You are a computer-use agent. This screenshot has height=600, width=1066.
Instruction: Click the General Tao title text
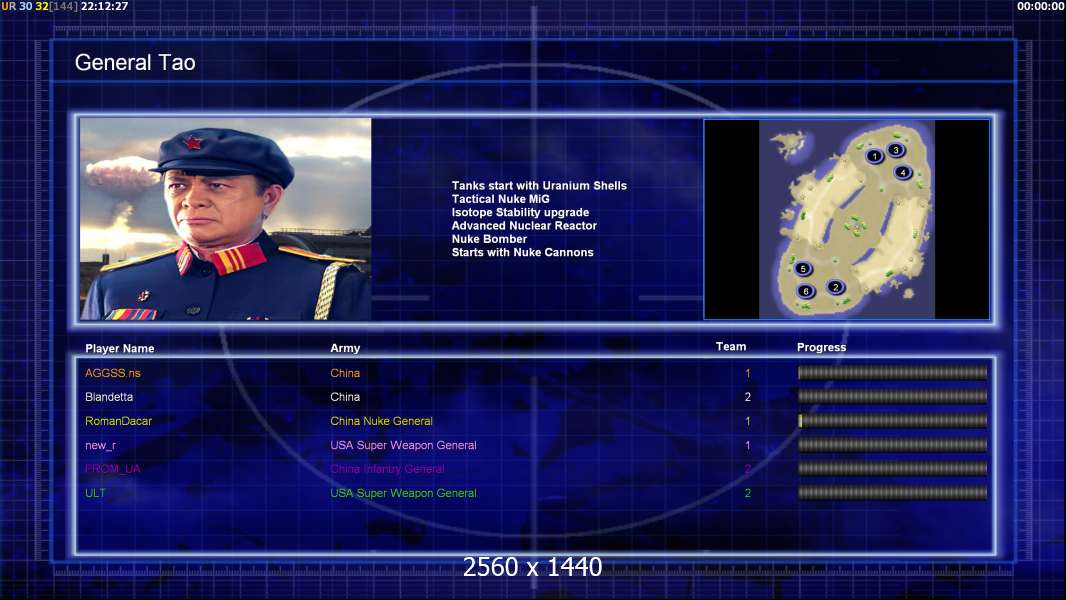point(135,63)
